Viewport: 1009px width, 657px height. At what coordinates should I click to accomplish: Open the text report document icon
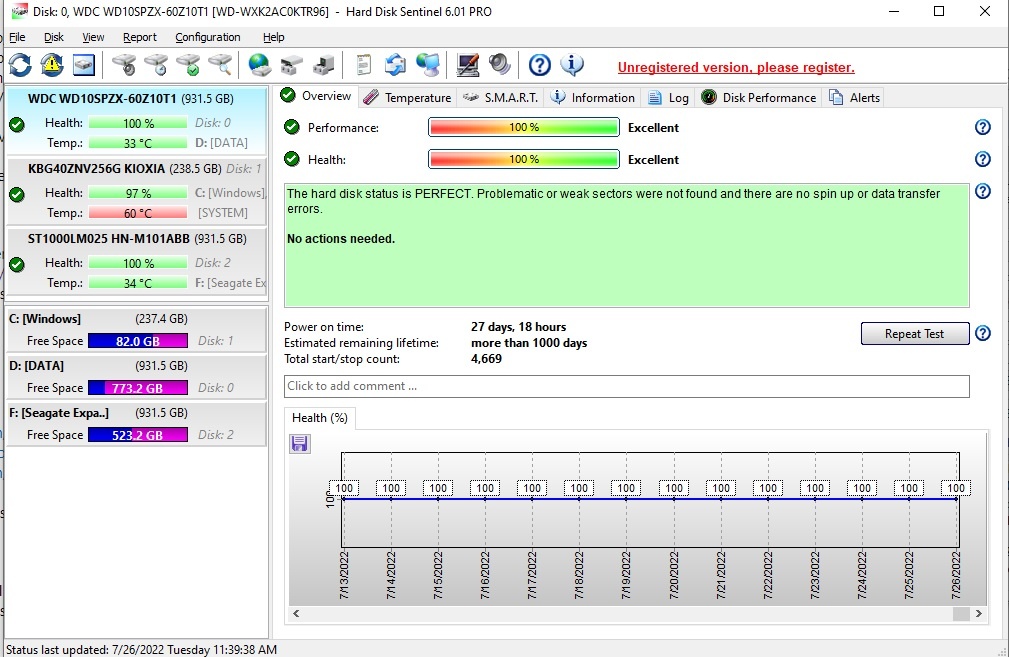[x=364, y=65]
